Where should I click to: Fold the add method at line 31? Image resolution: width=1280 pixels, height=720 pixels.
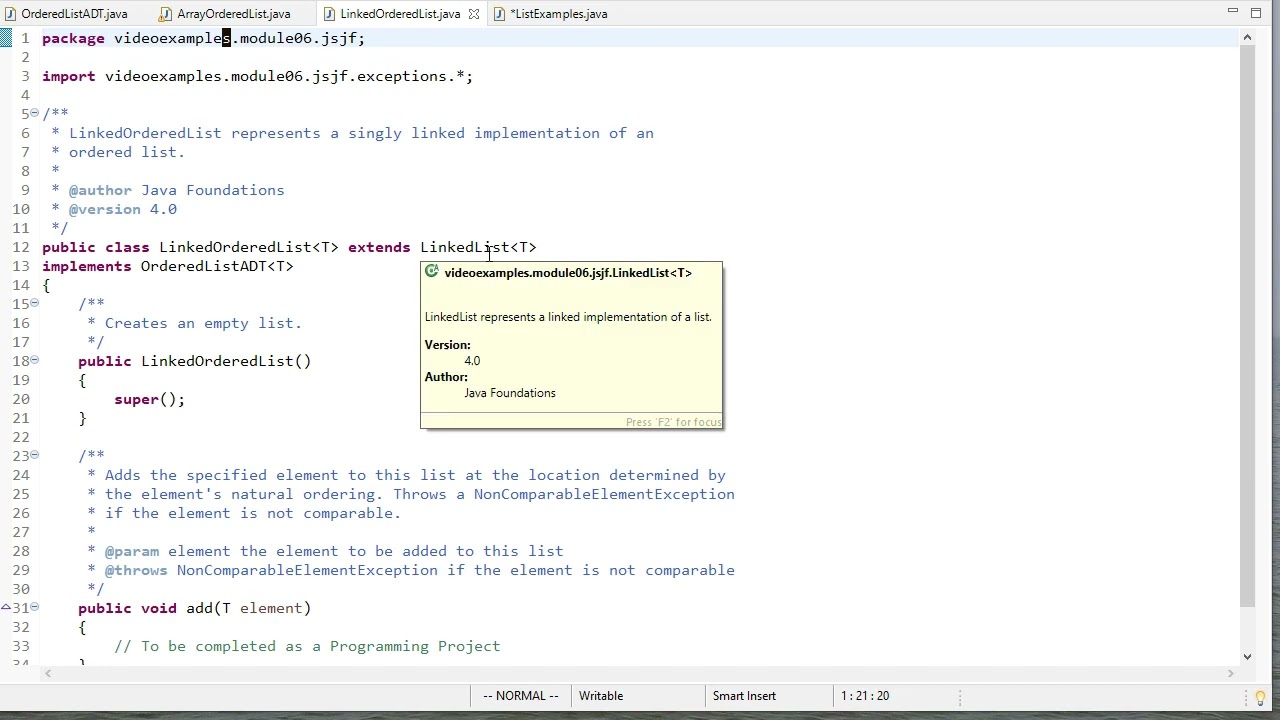[x=34, y=607]
